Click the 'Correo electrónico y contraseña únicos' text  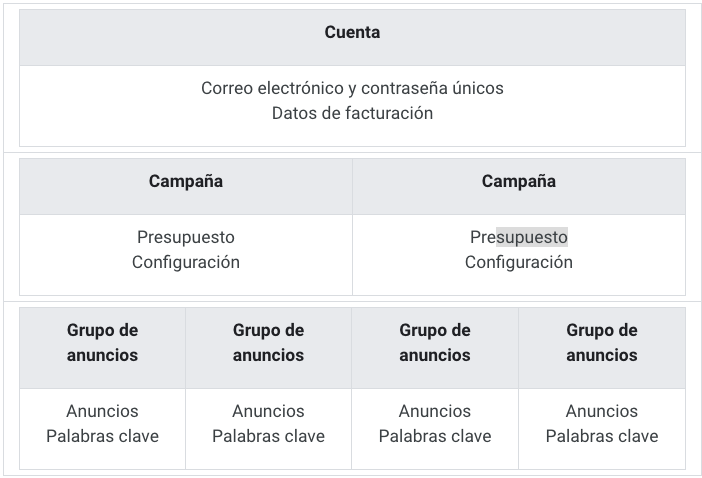tap(352, 88)
